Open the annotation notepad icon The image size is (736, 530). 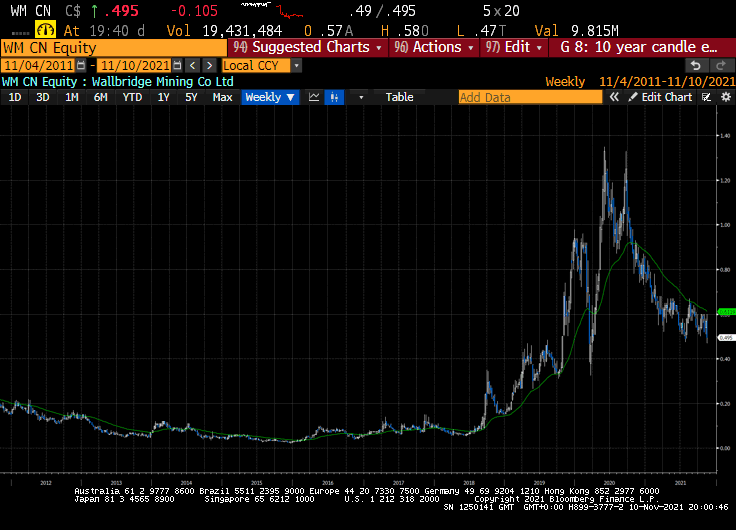pos(706,97)
